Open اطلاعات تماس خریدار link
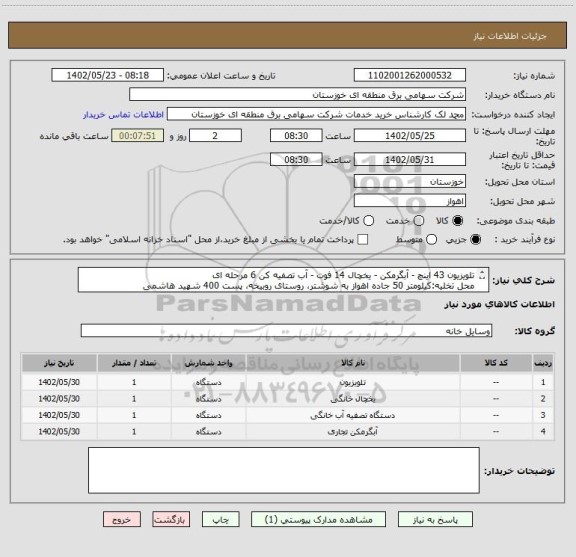This screenshot has height=557, width=576. pyautogui.click(x=123, y=115)
